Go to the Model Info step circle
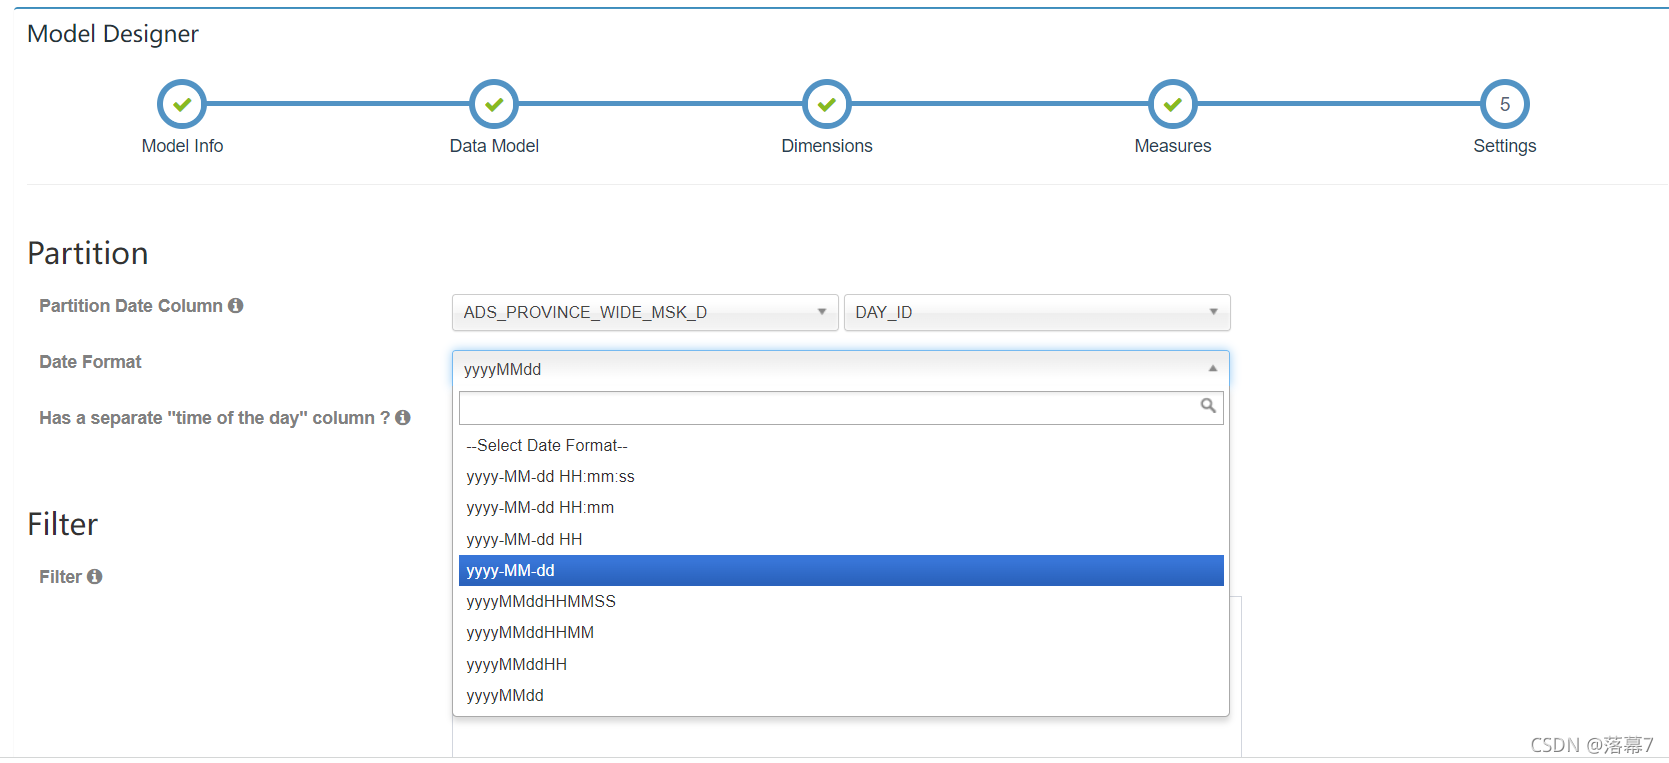 182,104
